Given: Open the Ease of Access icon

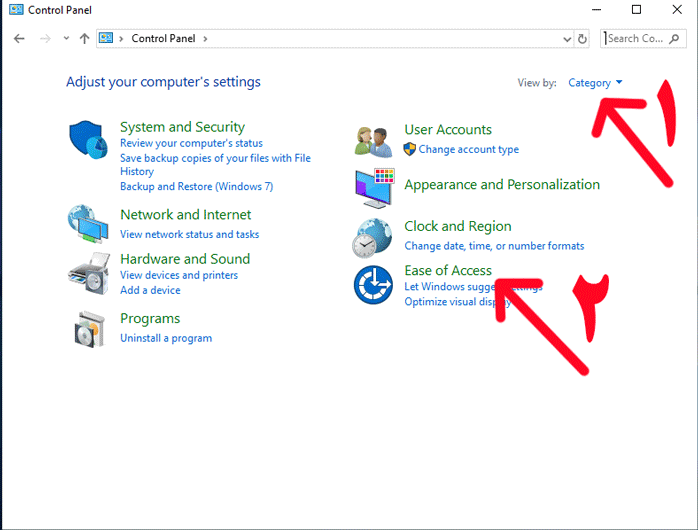Looking at the screenshot, I should (x=373, y=284).
